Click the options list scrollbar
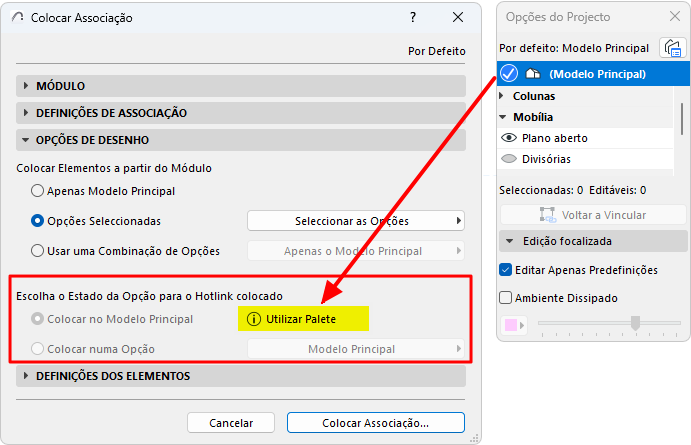This screenshot has height=445, width=691. coord(682,120)
